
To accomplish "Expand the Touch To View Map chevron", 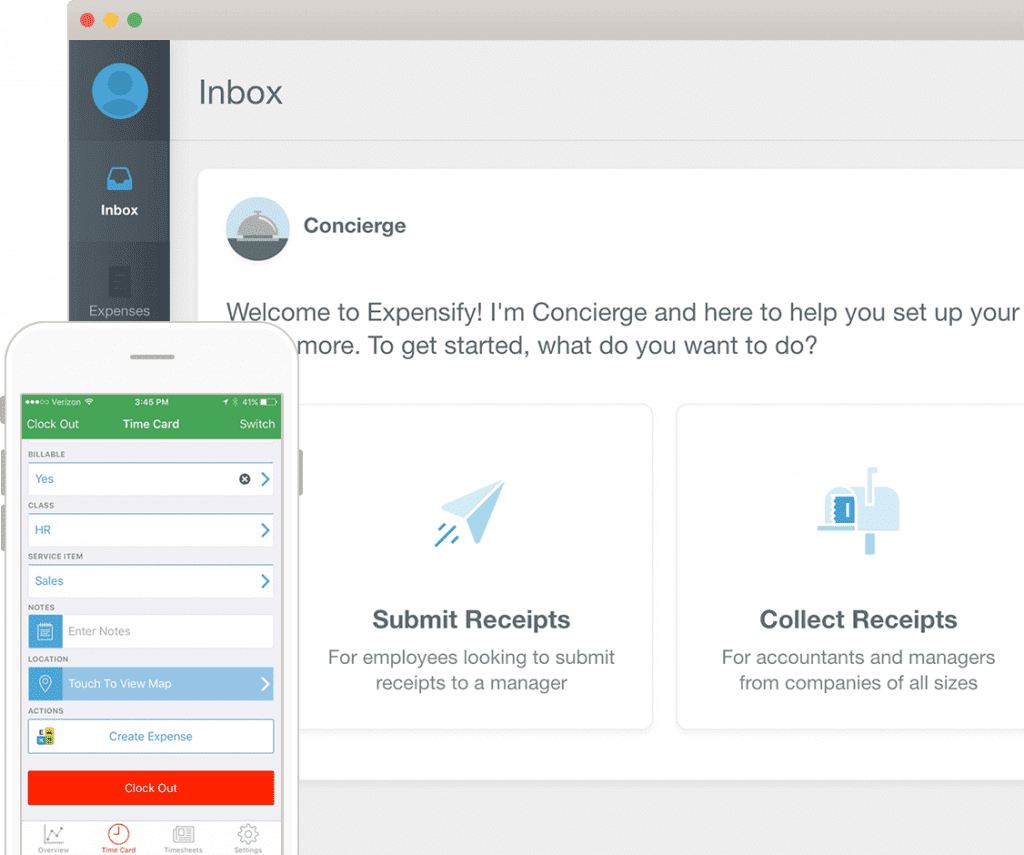I will point(265,684).
